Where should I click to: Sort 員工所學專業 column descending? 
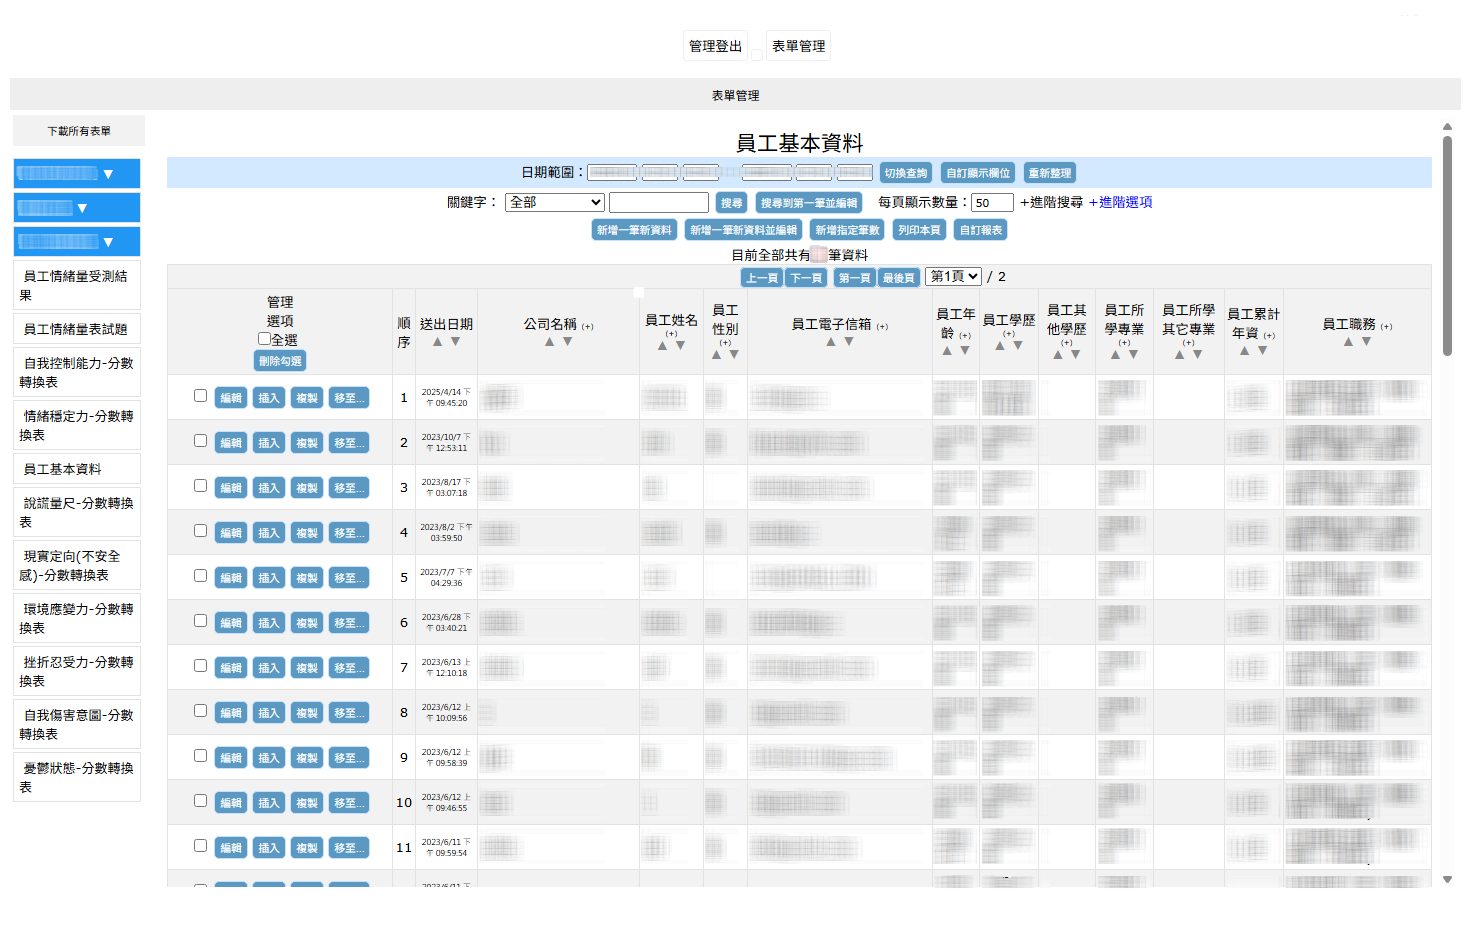(1133, 355)
